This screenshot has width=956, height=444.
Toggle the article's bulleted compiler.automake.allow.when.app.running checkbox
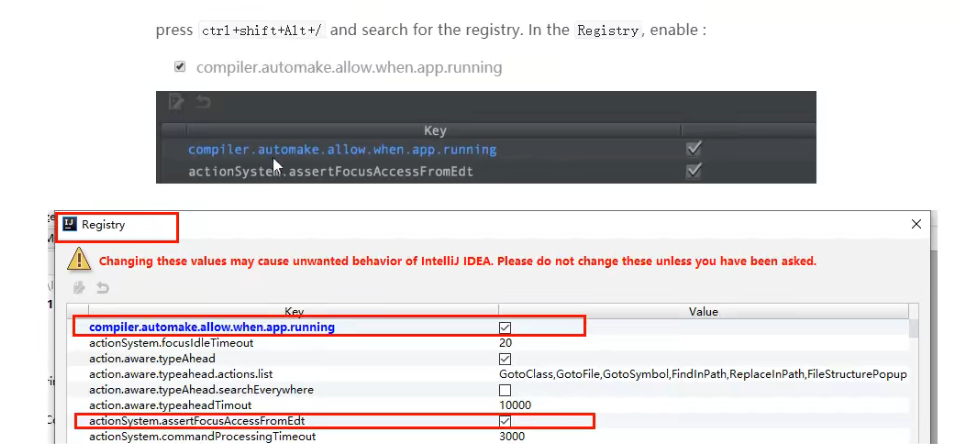click(179, 67)
